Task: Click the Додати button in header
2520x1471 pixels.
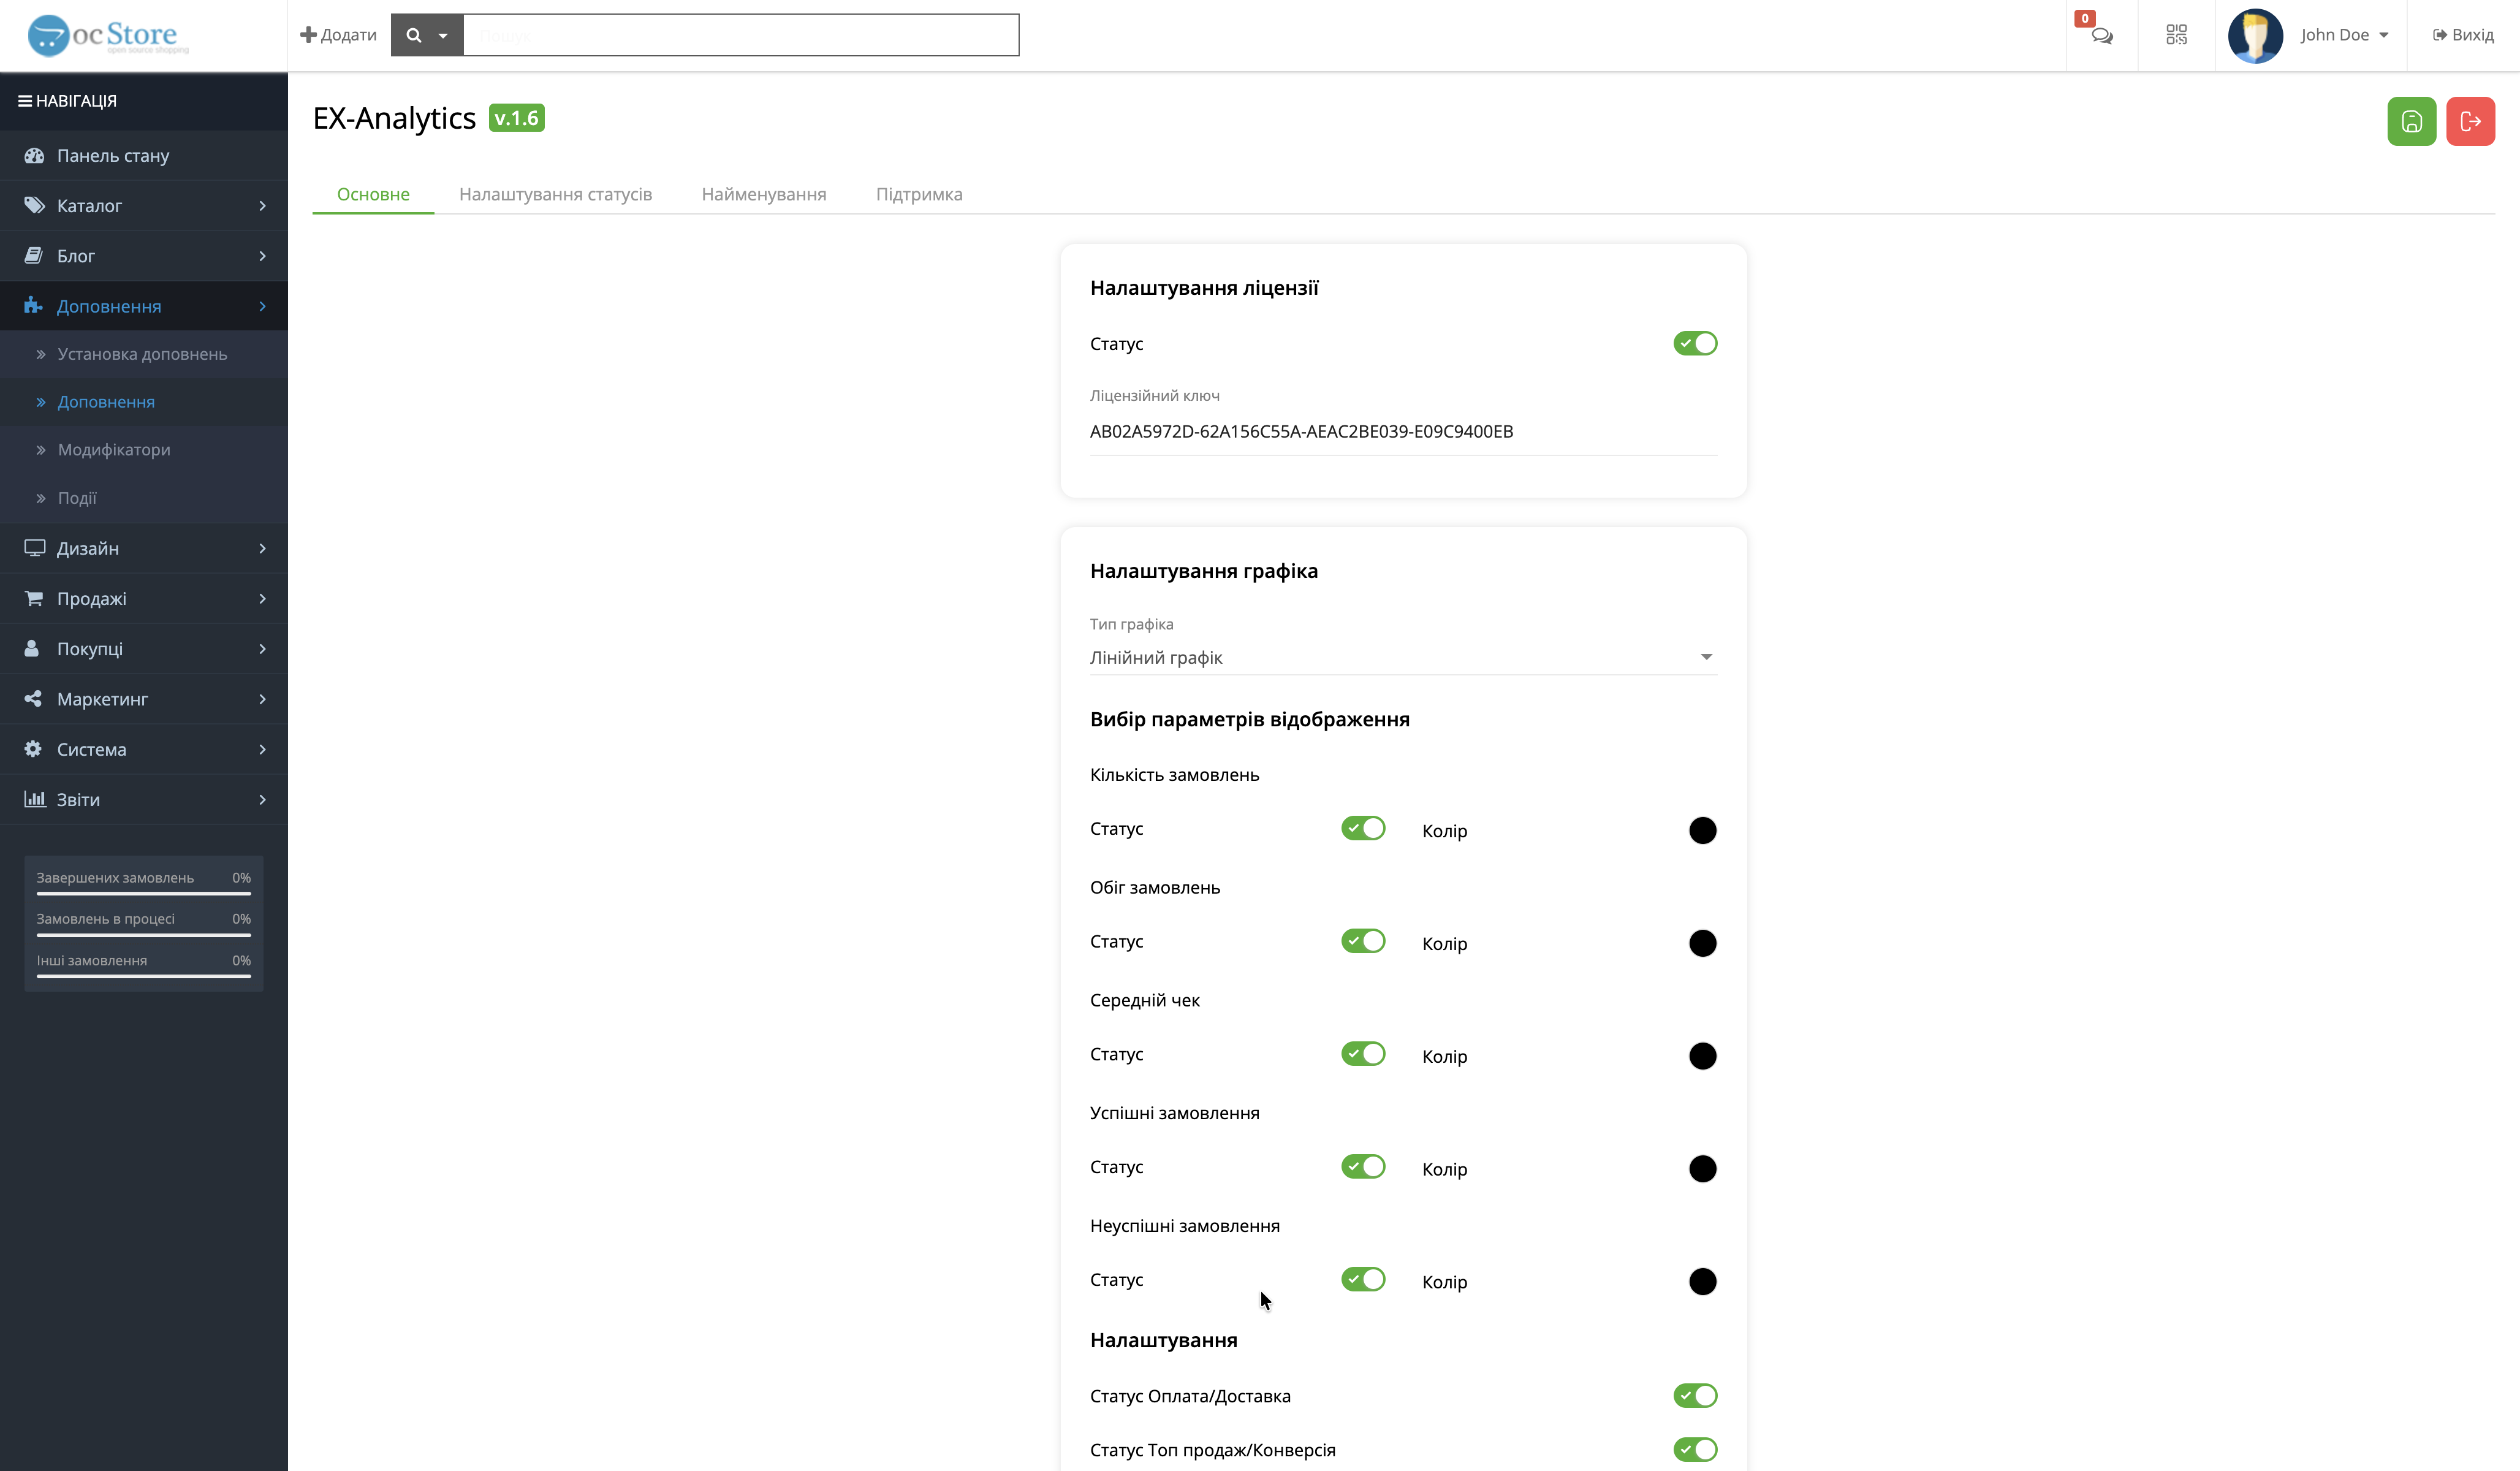Action: (x=339, y=35)
